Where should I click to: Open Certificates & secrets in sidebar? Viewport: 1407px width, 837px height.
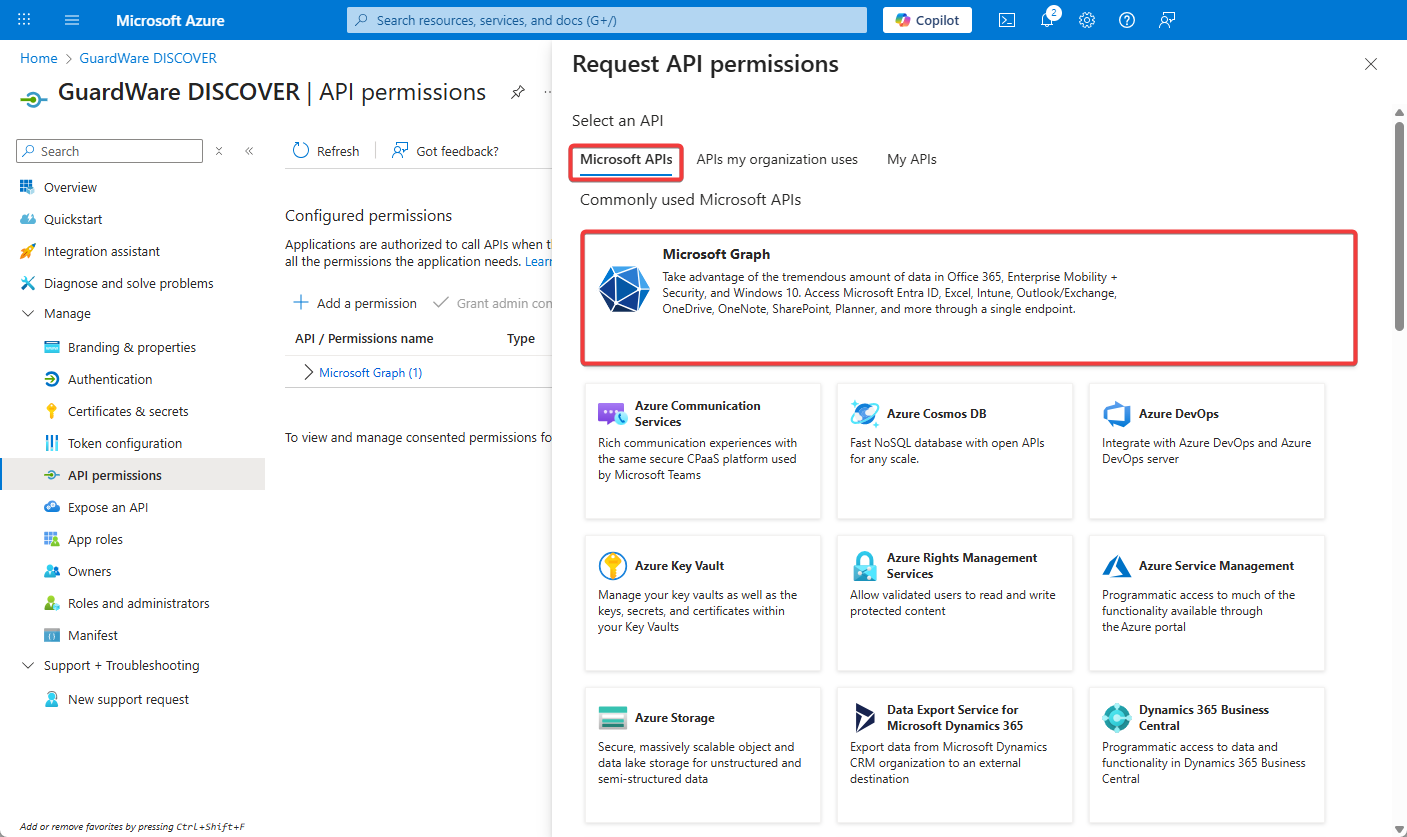[128, 412]
